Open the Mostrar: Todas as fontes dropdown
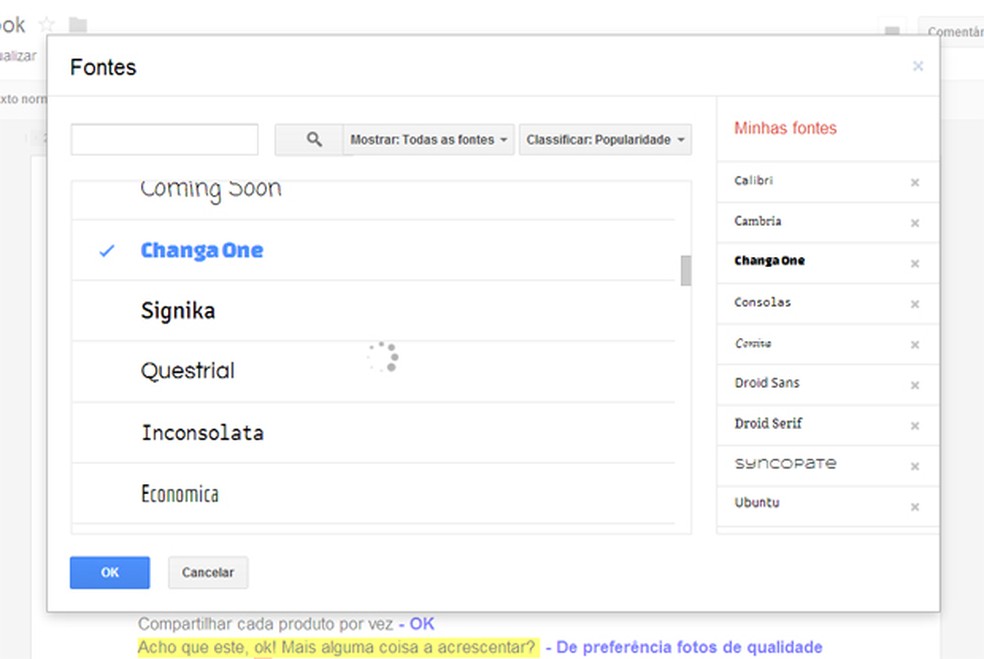This screenshot has height=659, width=984. click(x=429, y=140)
